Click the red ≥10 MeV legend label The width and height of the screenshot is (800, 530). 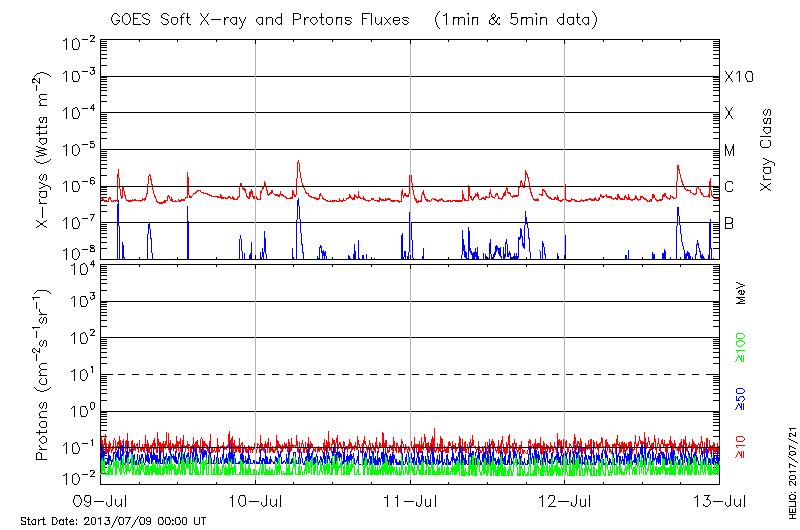742,444
